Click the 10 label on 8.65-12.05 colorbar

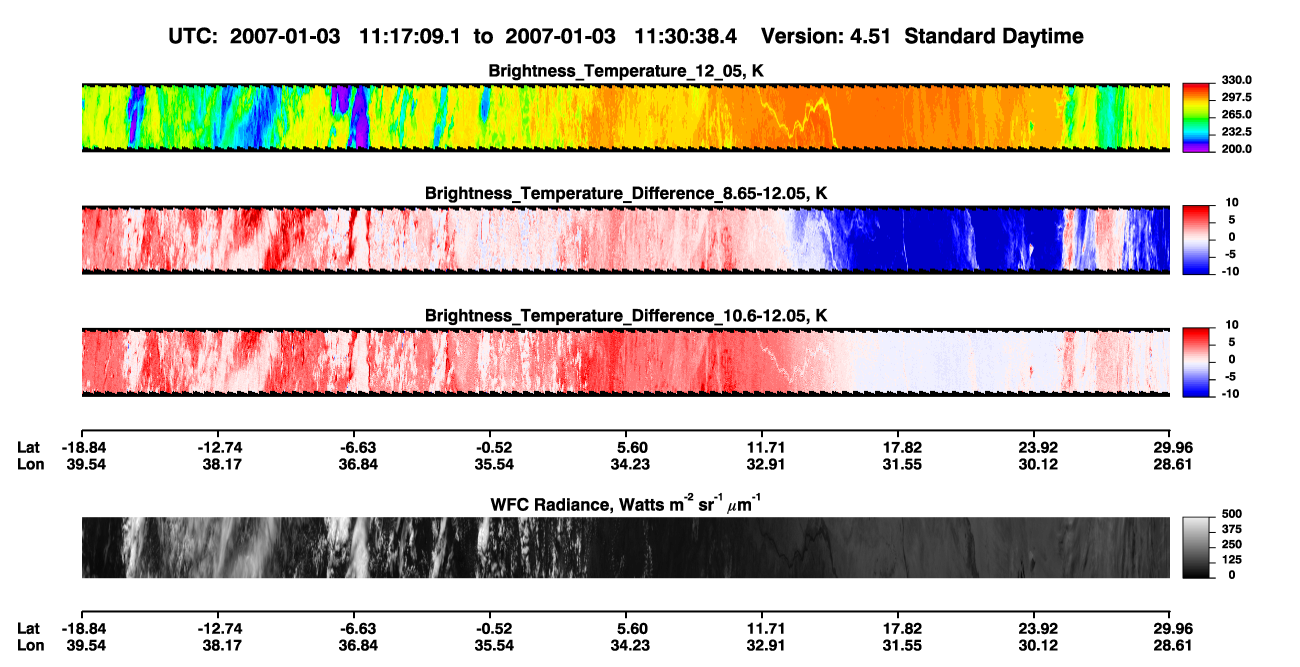(1232, 202)
